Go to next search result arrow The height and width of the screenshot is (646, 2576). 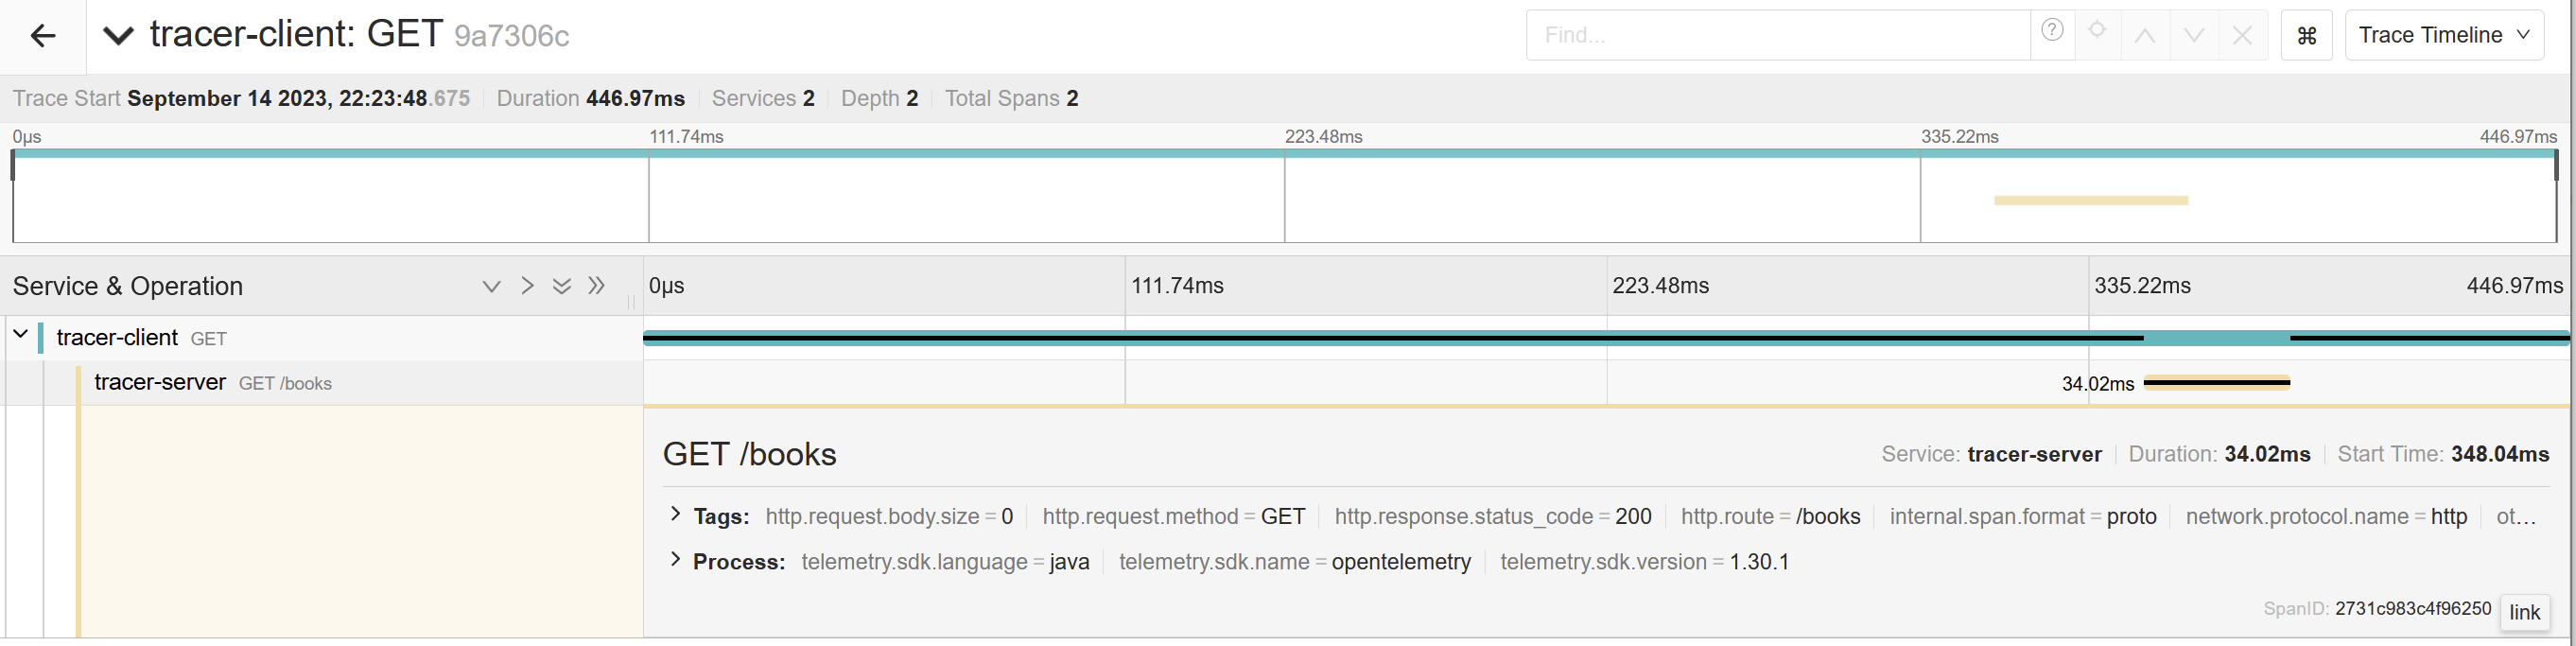[2194, 36]
